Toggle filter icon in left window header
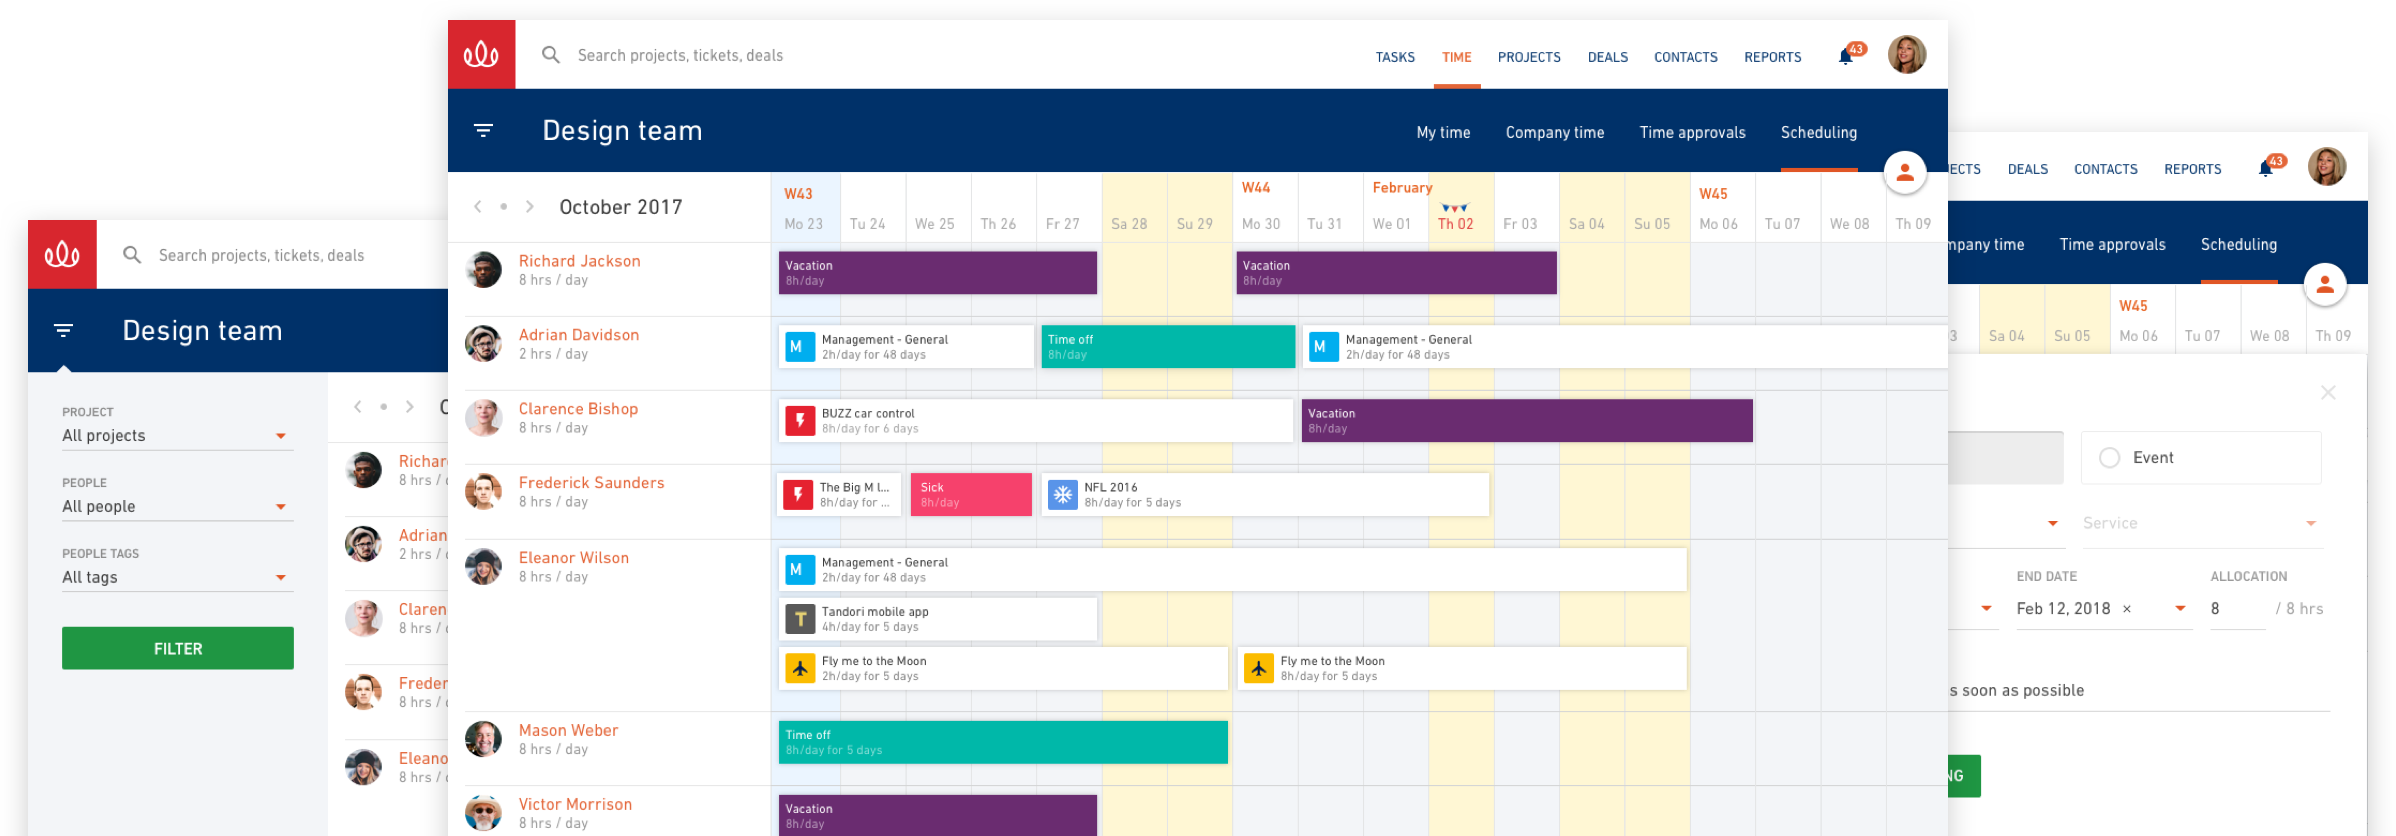 pos(63,330)
